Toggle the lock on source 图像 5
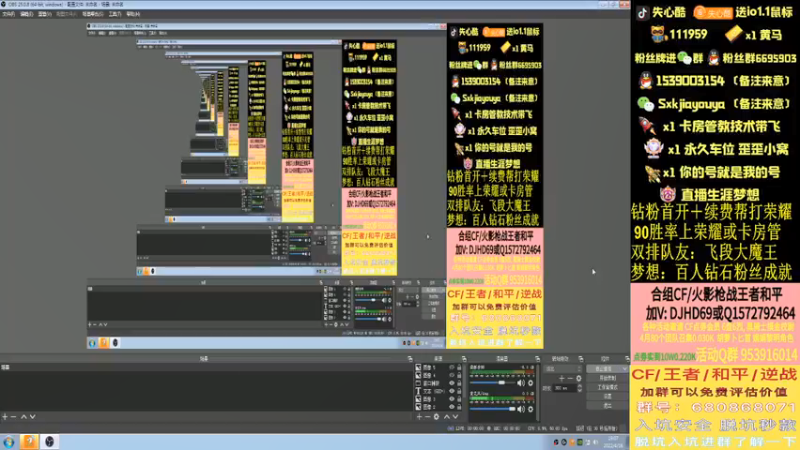The image size is (800, 450). click(459, 367)
